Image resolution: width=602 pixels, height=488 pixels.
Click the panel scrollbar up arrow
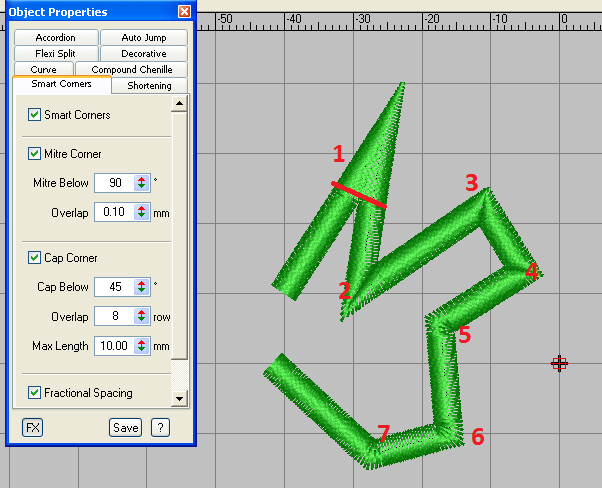180,103
